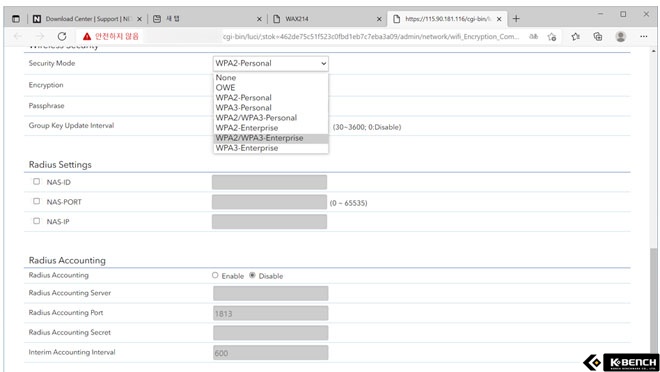Open the Collections icon
The width and height of the screenshot is (660, 372).
598,37
